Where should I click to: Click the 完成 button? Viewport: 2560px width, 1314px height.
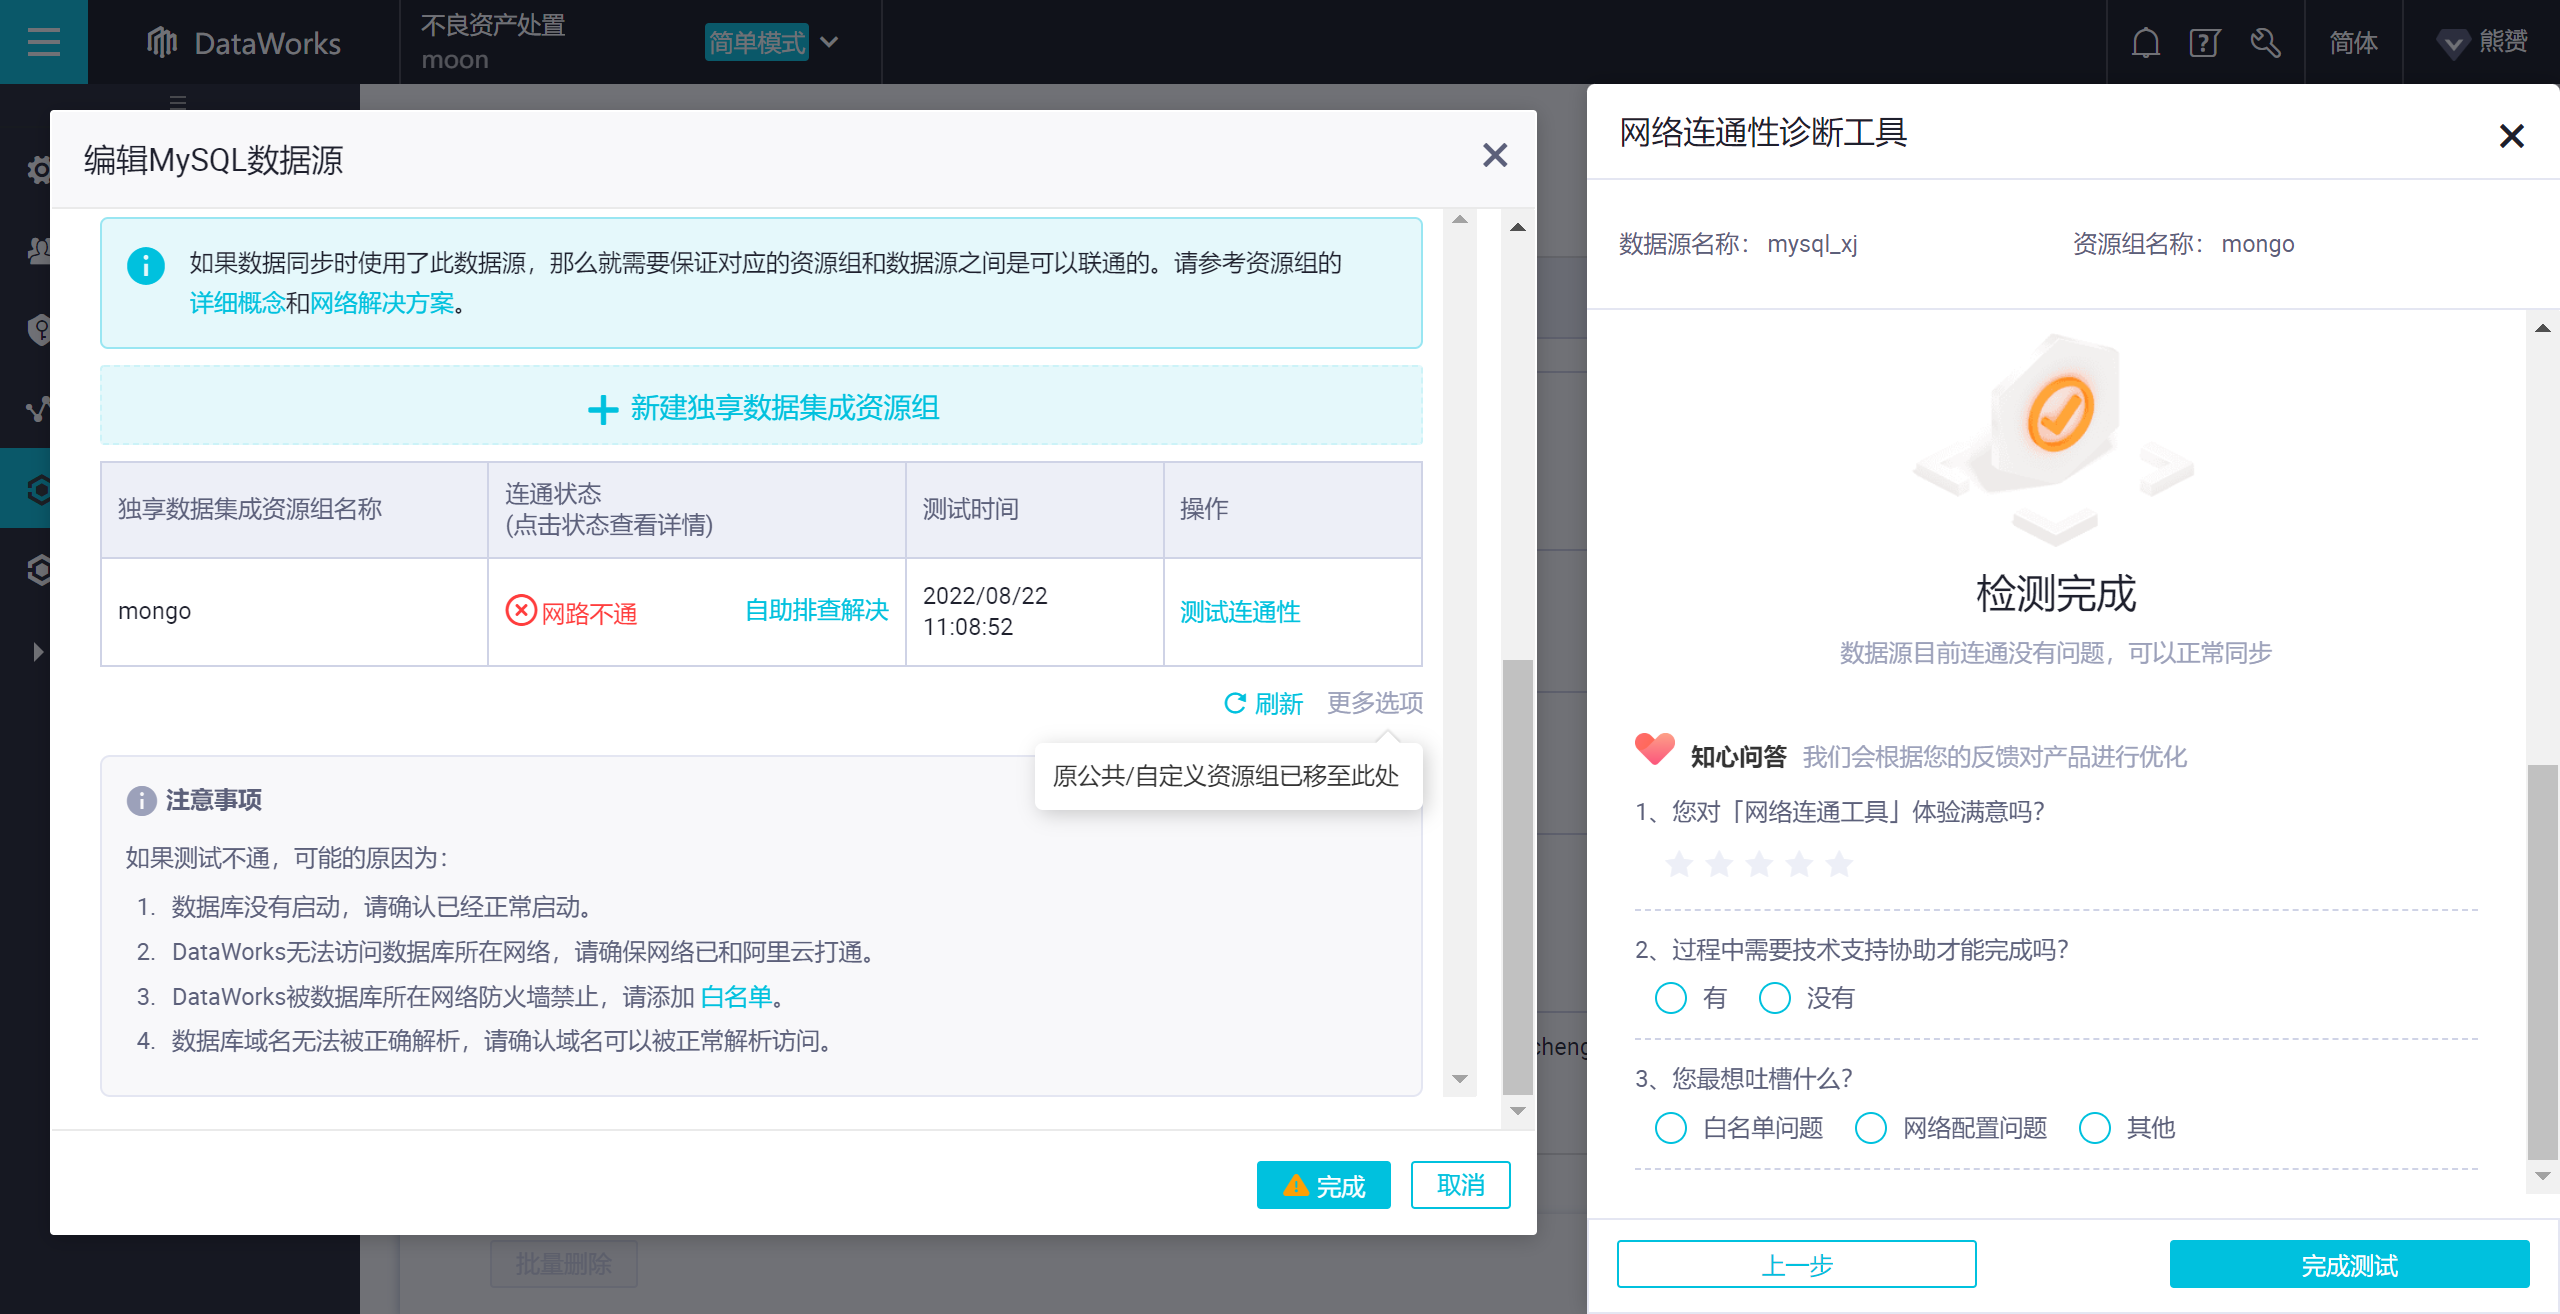[x=1323, y=1185]
